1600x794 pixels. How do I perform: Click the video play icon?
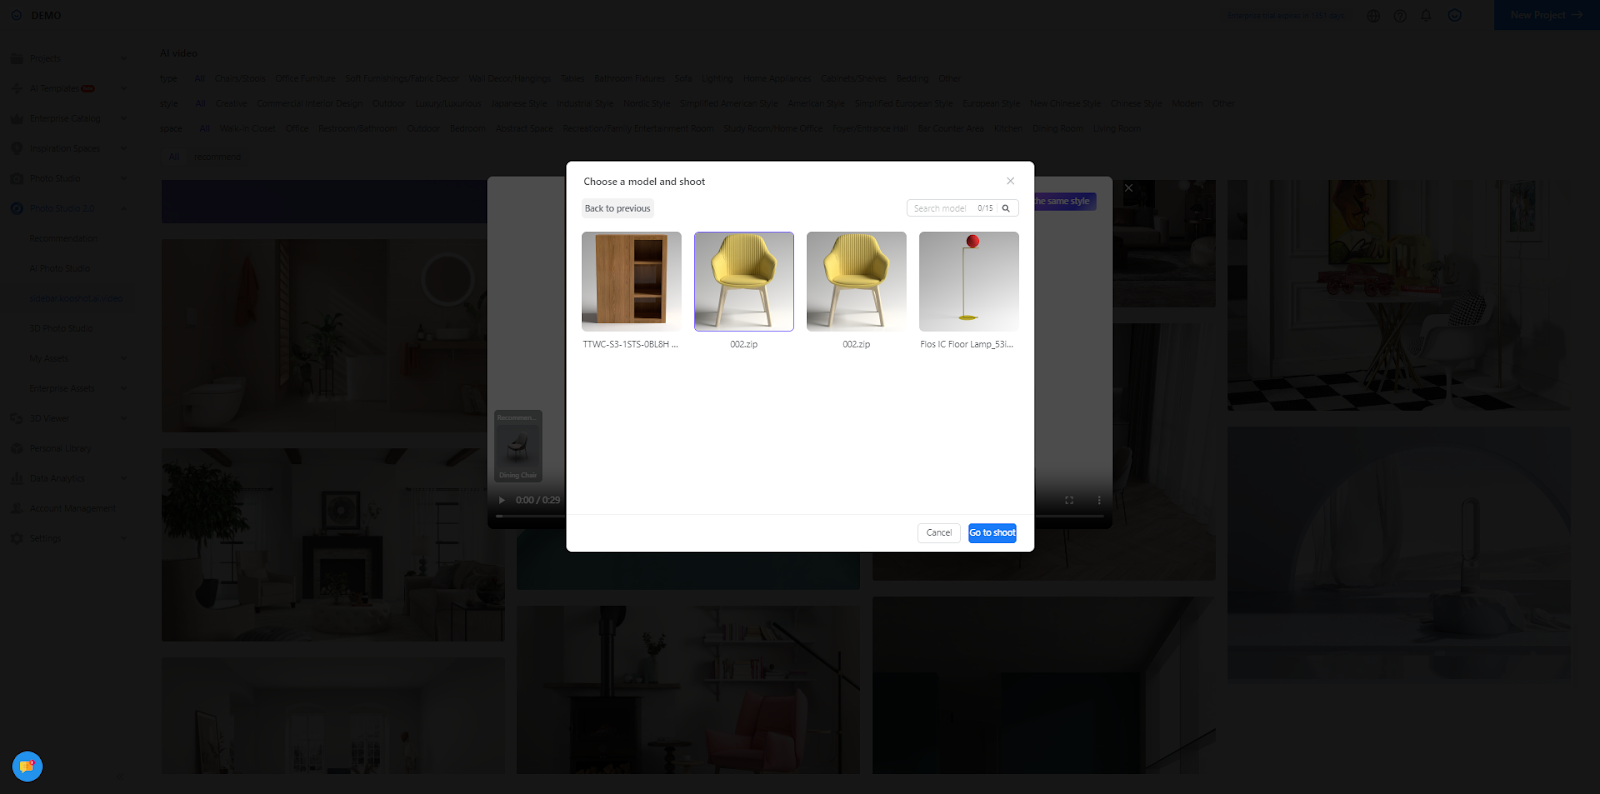(x=502, y=500)
